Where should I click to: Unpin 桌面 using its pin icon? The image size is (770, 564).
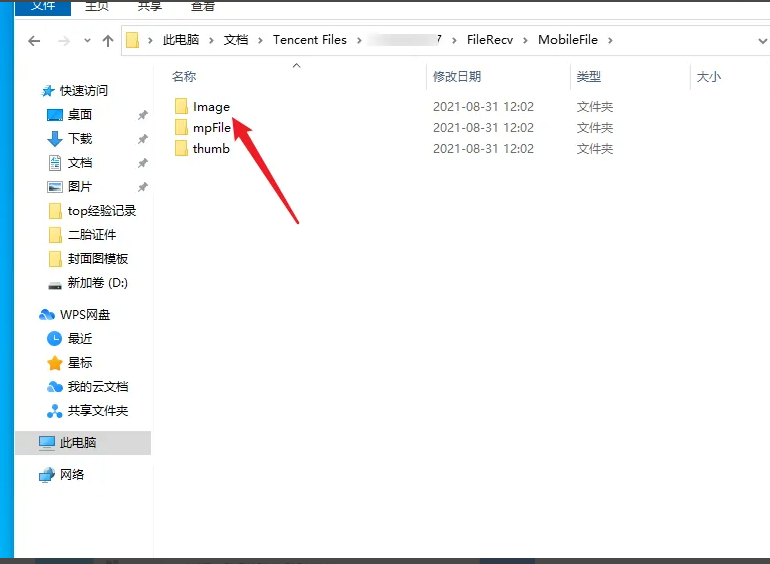click(x=142, y=115)
